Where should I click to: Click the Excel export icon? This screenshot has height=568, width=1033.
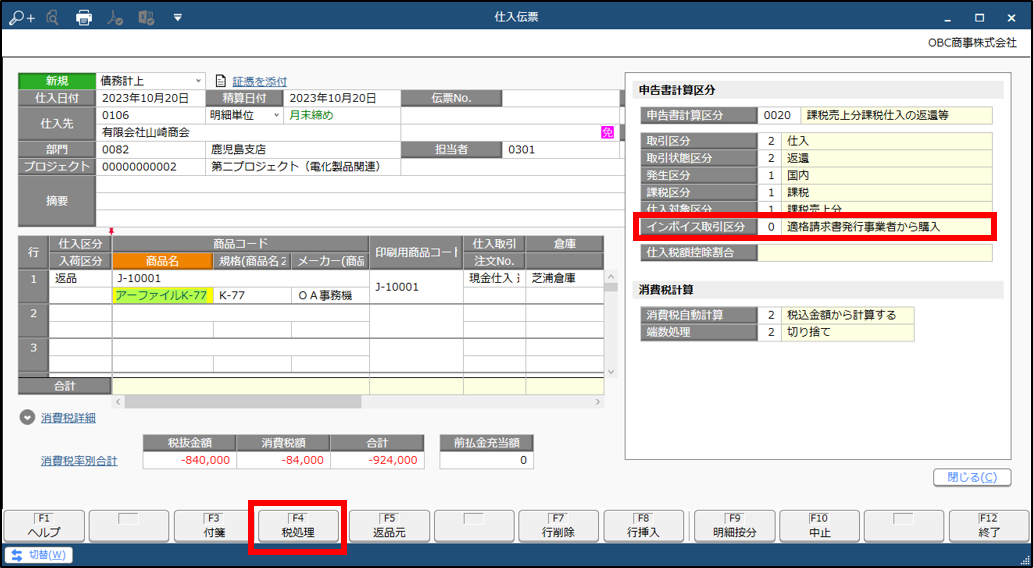click(x=146, y=18)
